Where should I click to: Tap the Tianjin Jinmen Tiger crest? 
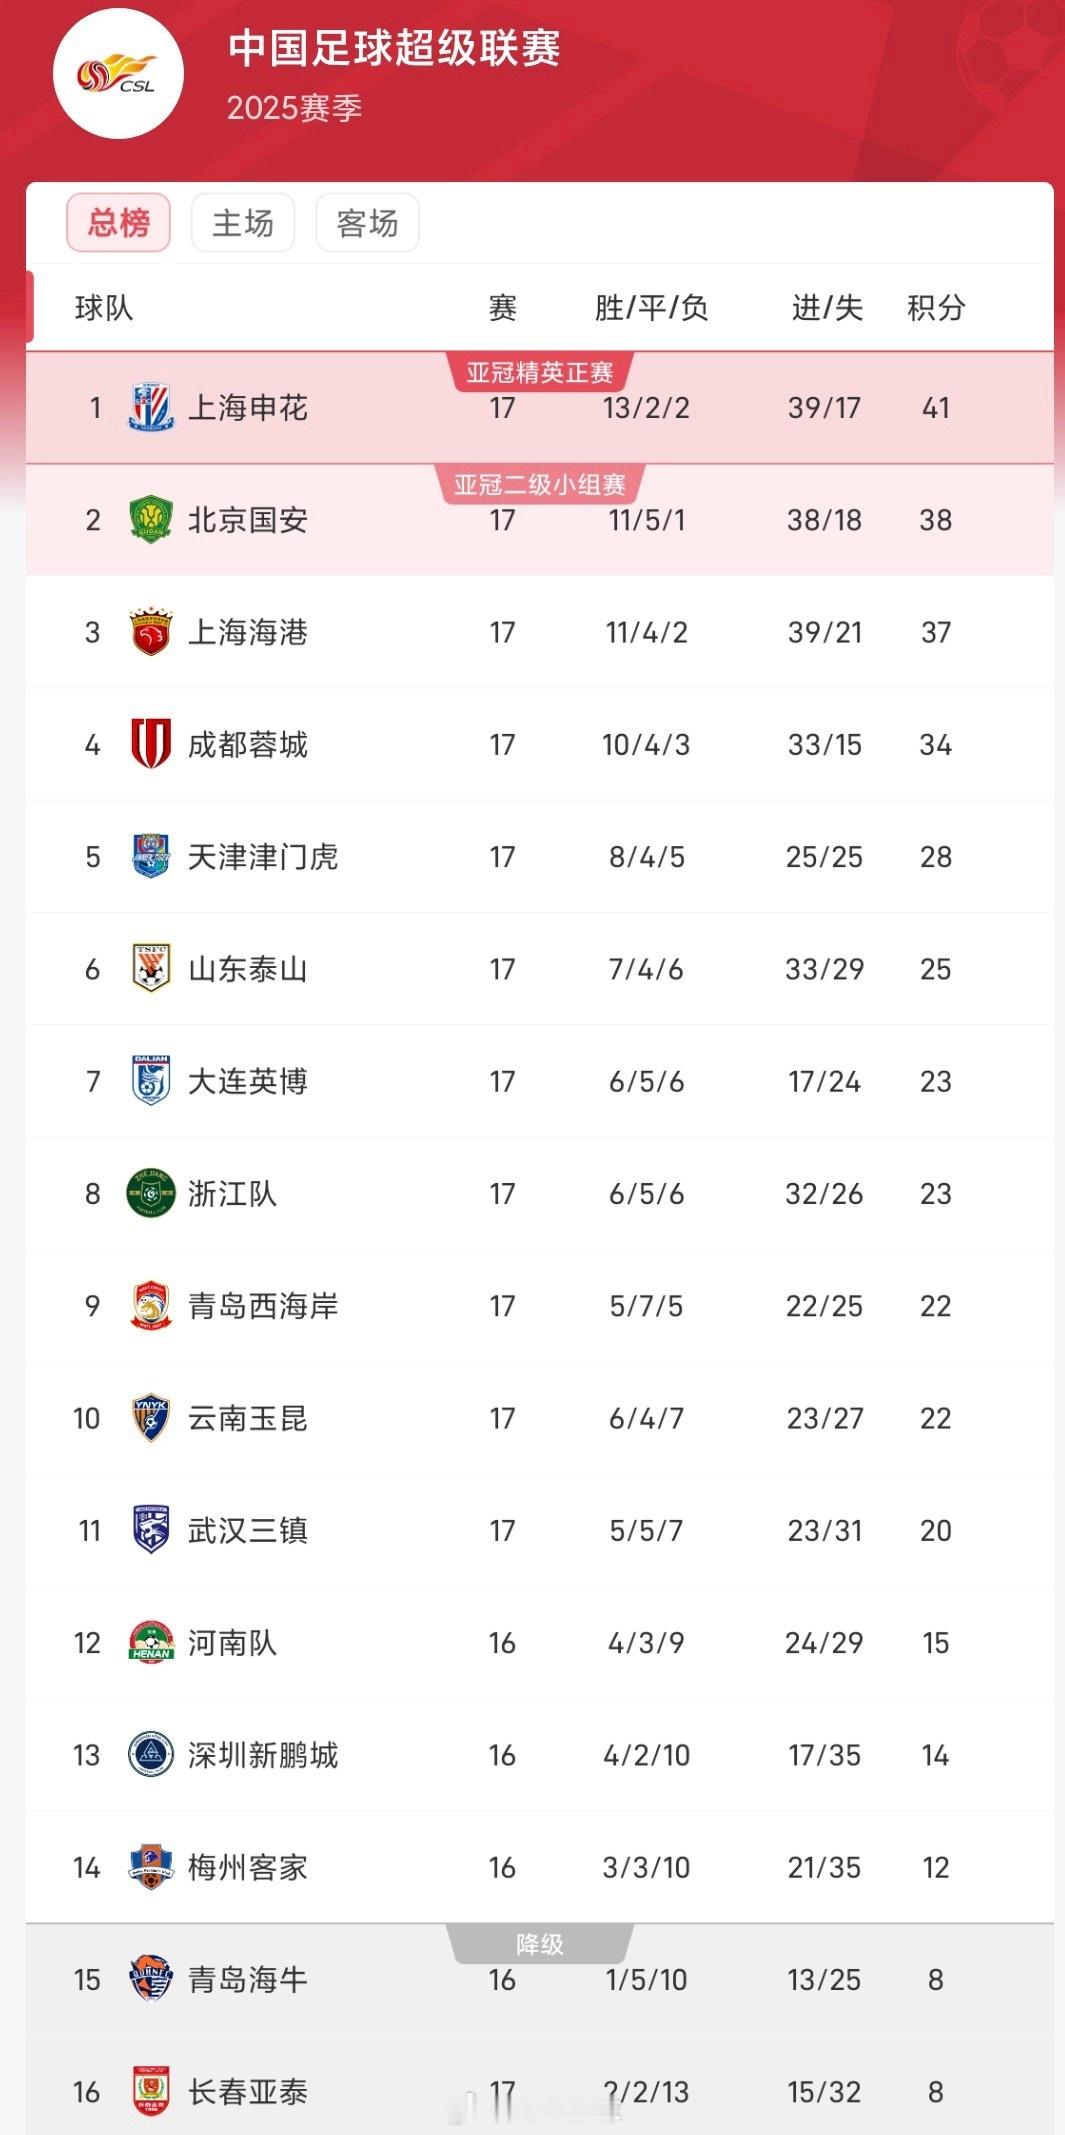pos(151,856)
